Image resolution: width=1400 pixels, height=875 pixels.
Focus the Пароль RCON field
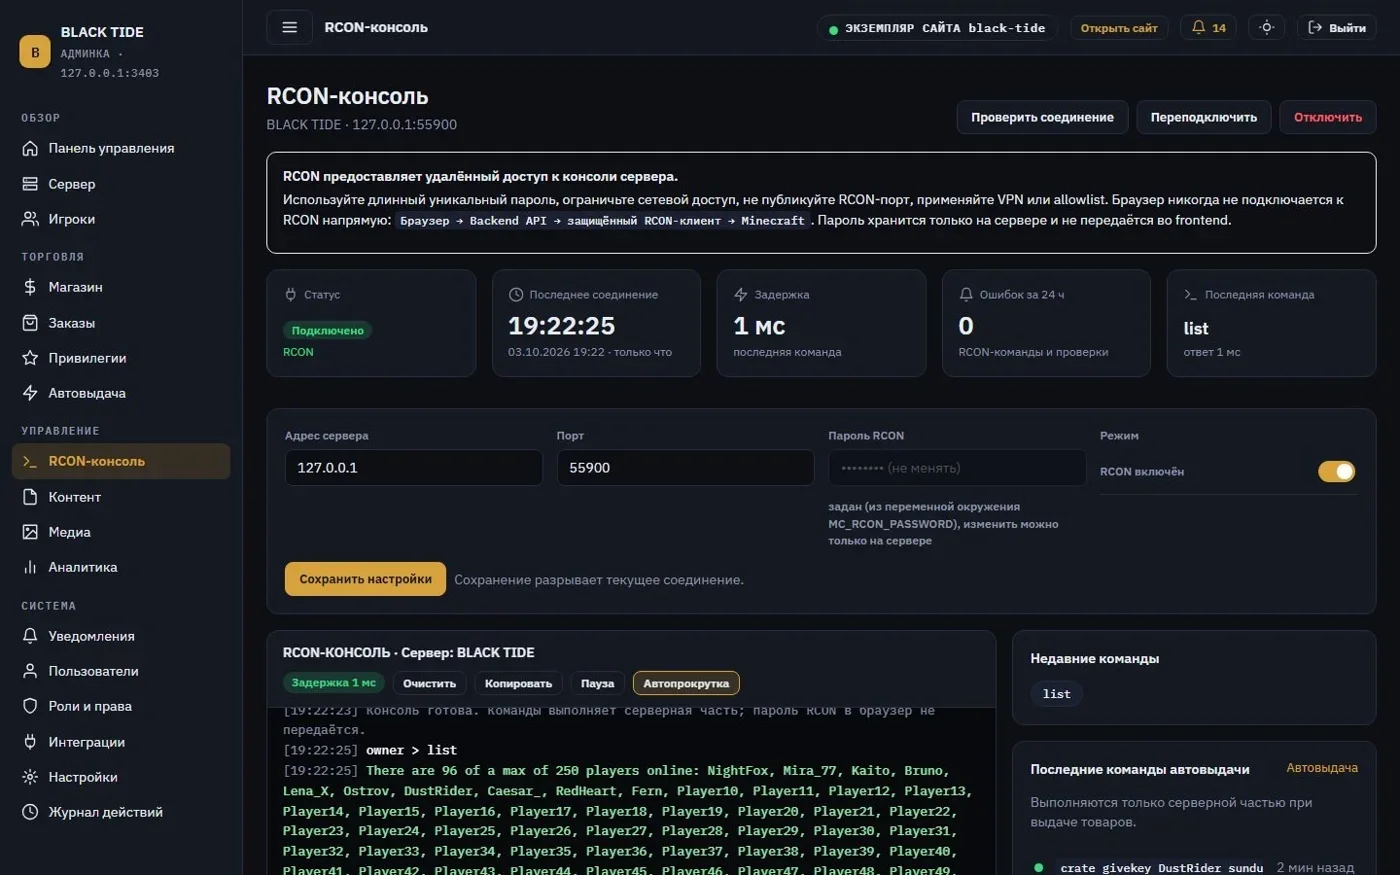coord(957,468)
